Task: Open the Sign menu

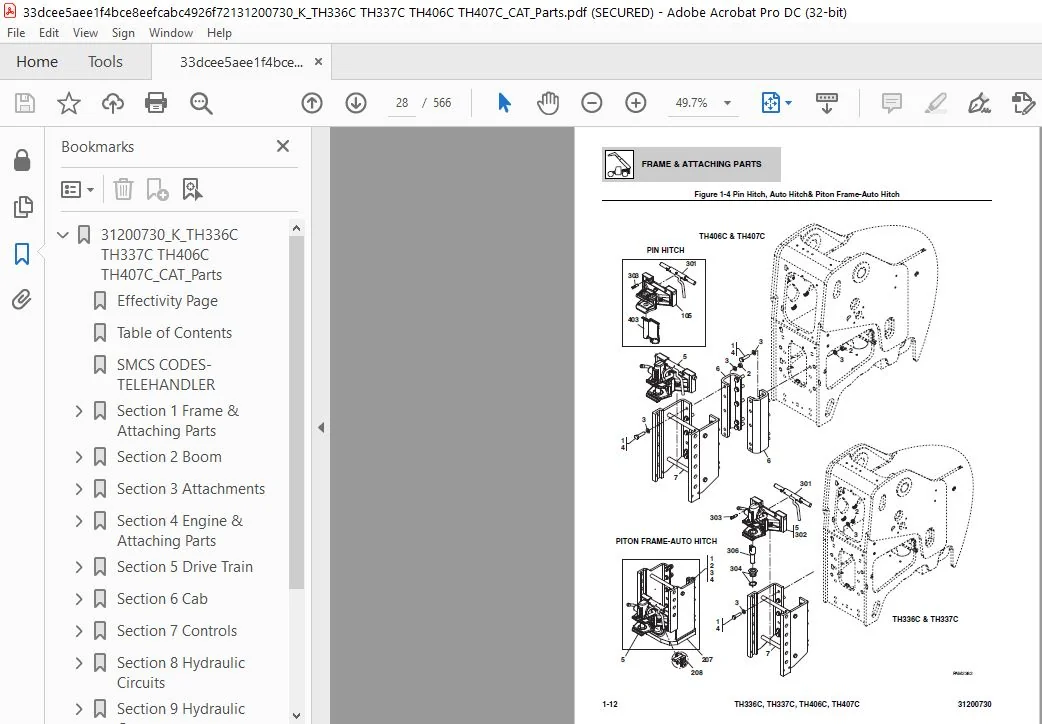Action: tap(123, 33)
